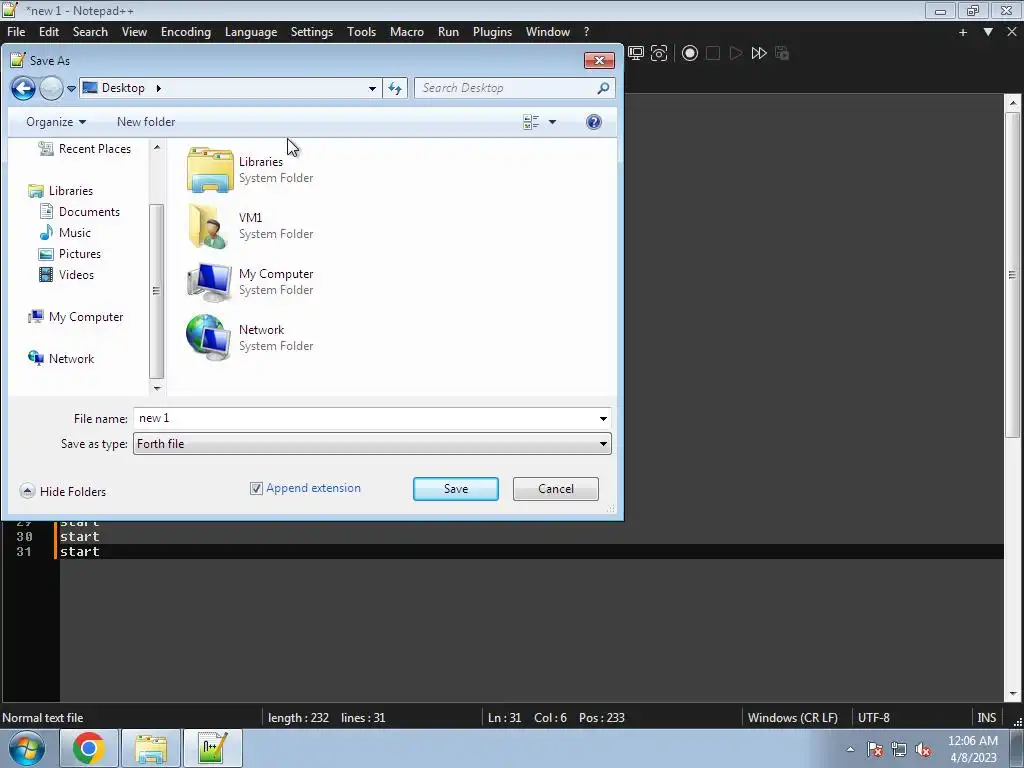Refresh the Desktop location in Save As
This screenshot has height=768, width=1024.
[395, 88]
